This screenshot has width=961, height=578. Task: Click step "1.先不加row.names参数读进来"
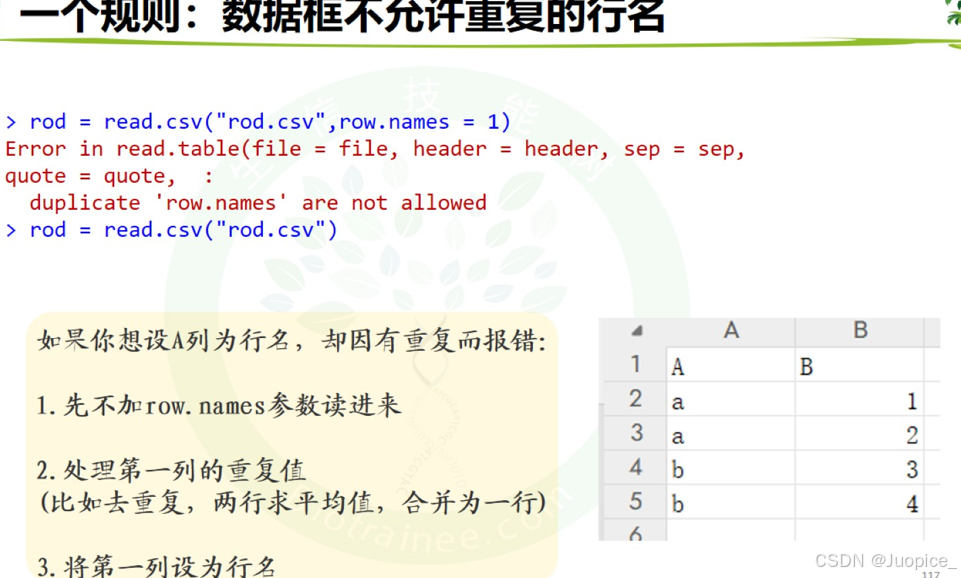point(219,406)
